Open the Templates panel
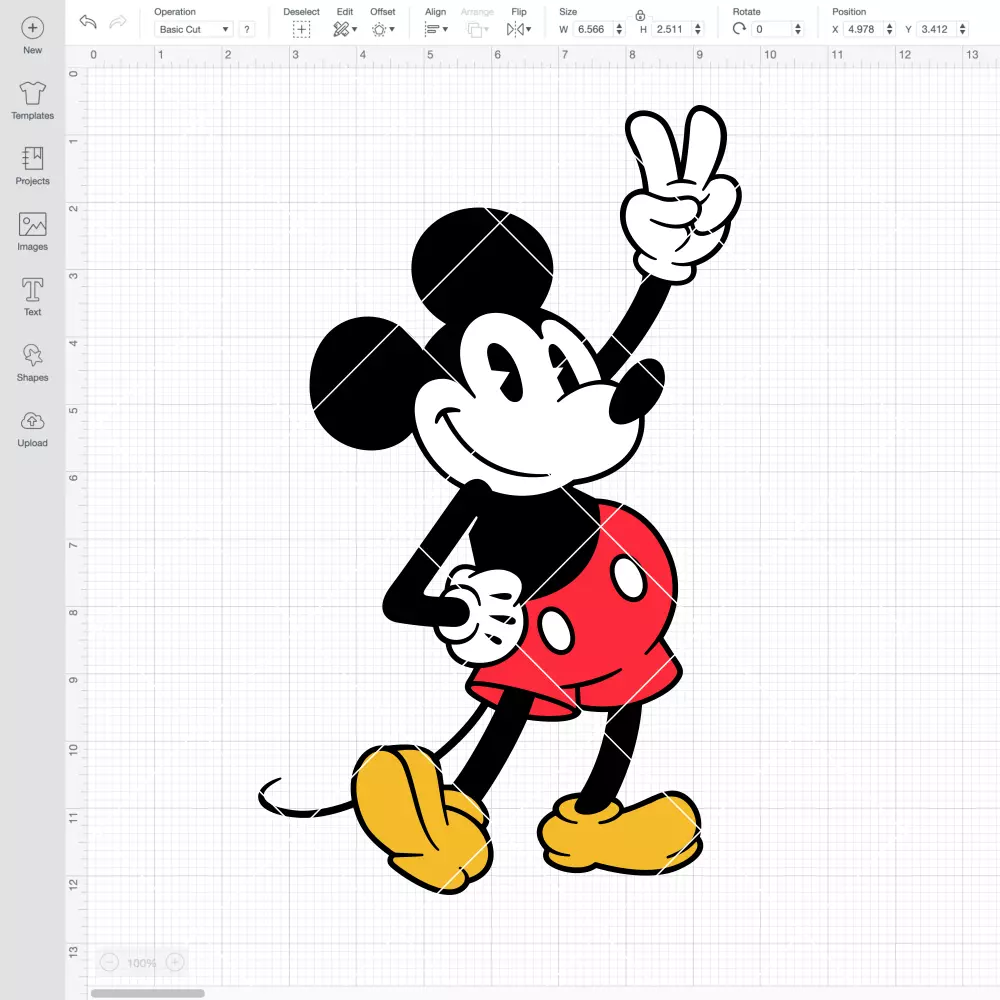Viewport: 1000px width, 1000px height. coord(33,101)
